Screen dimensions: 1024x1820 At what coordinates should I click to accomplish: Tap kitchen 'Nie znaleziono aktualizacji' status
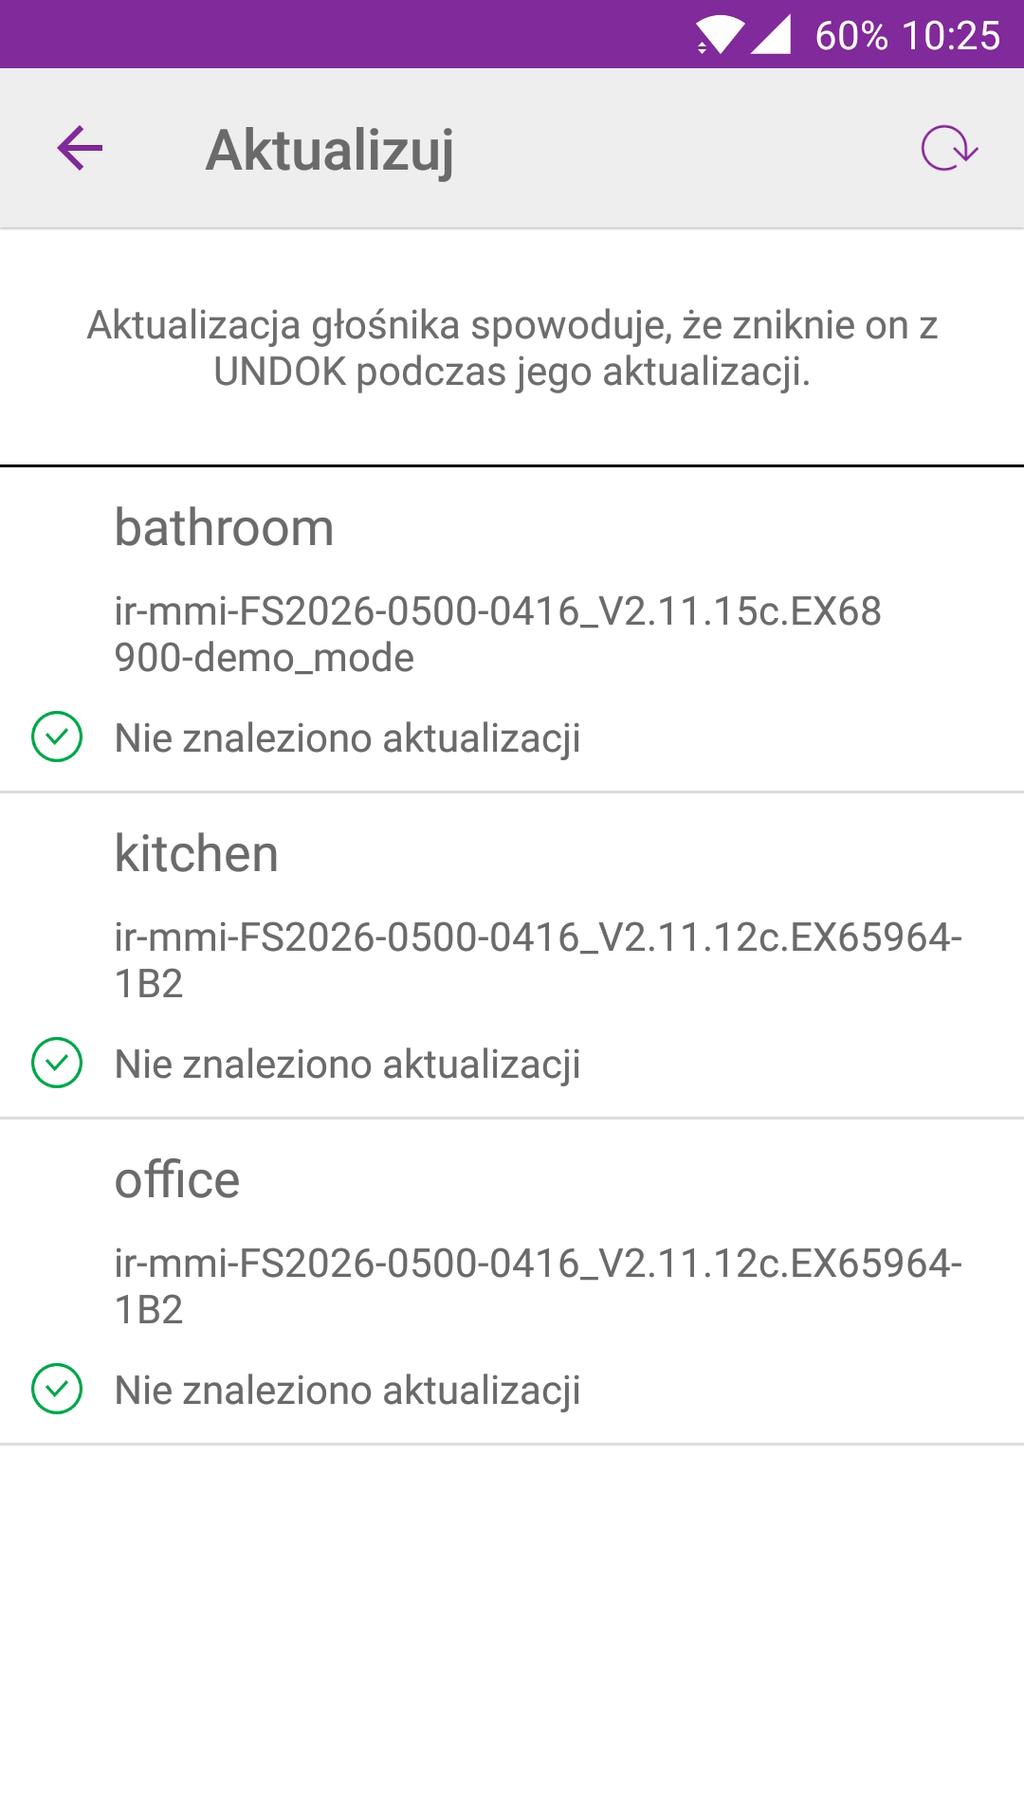tap(347, 1064)
